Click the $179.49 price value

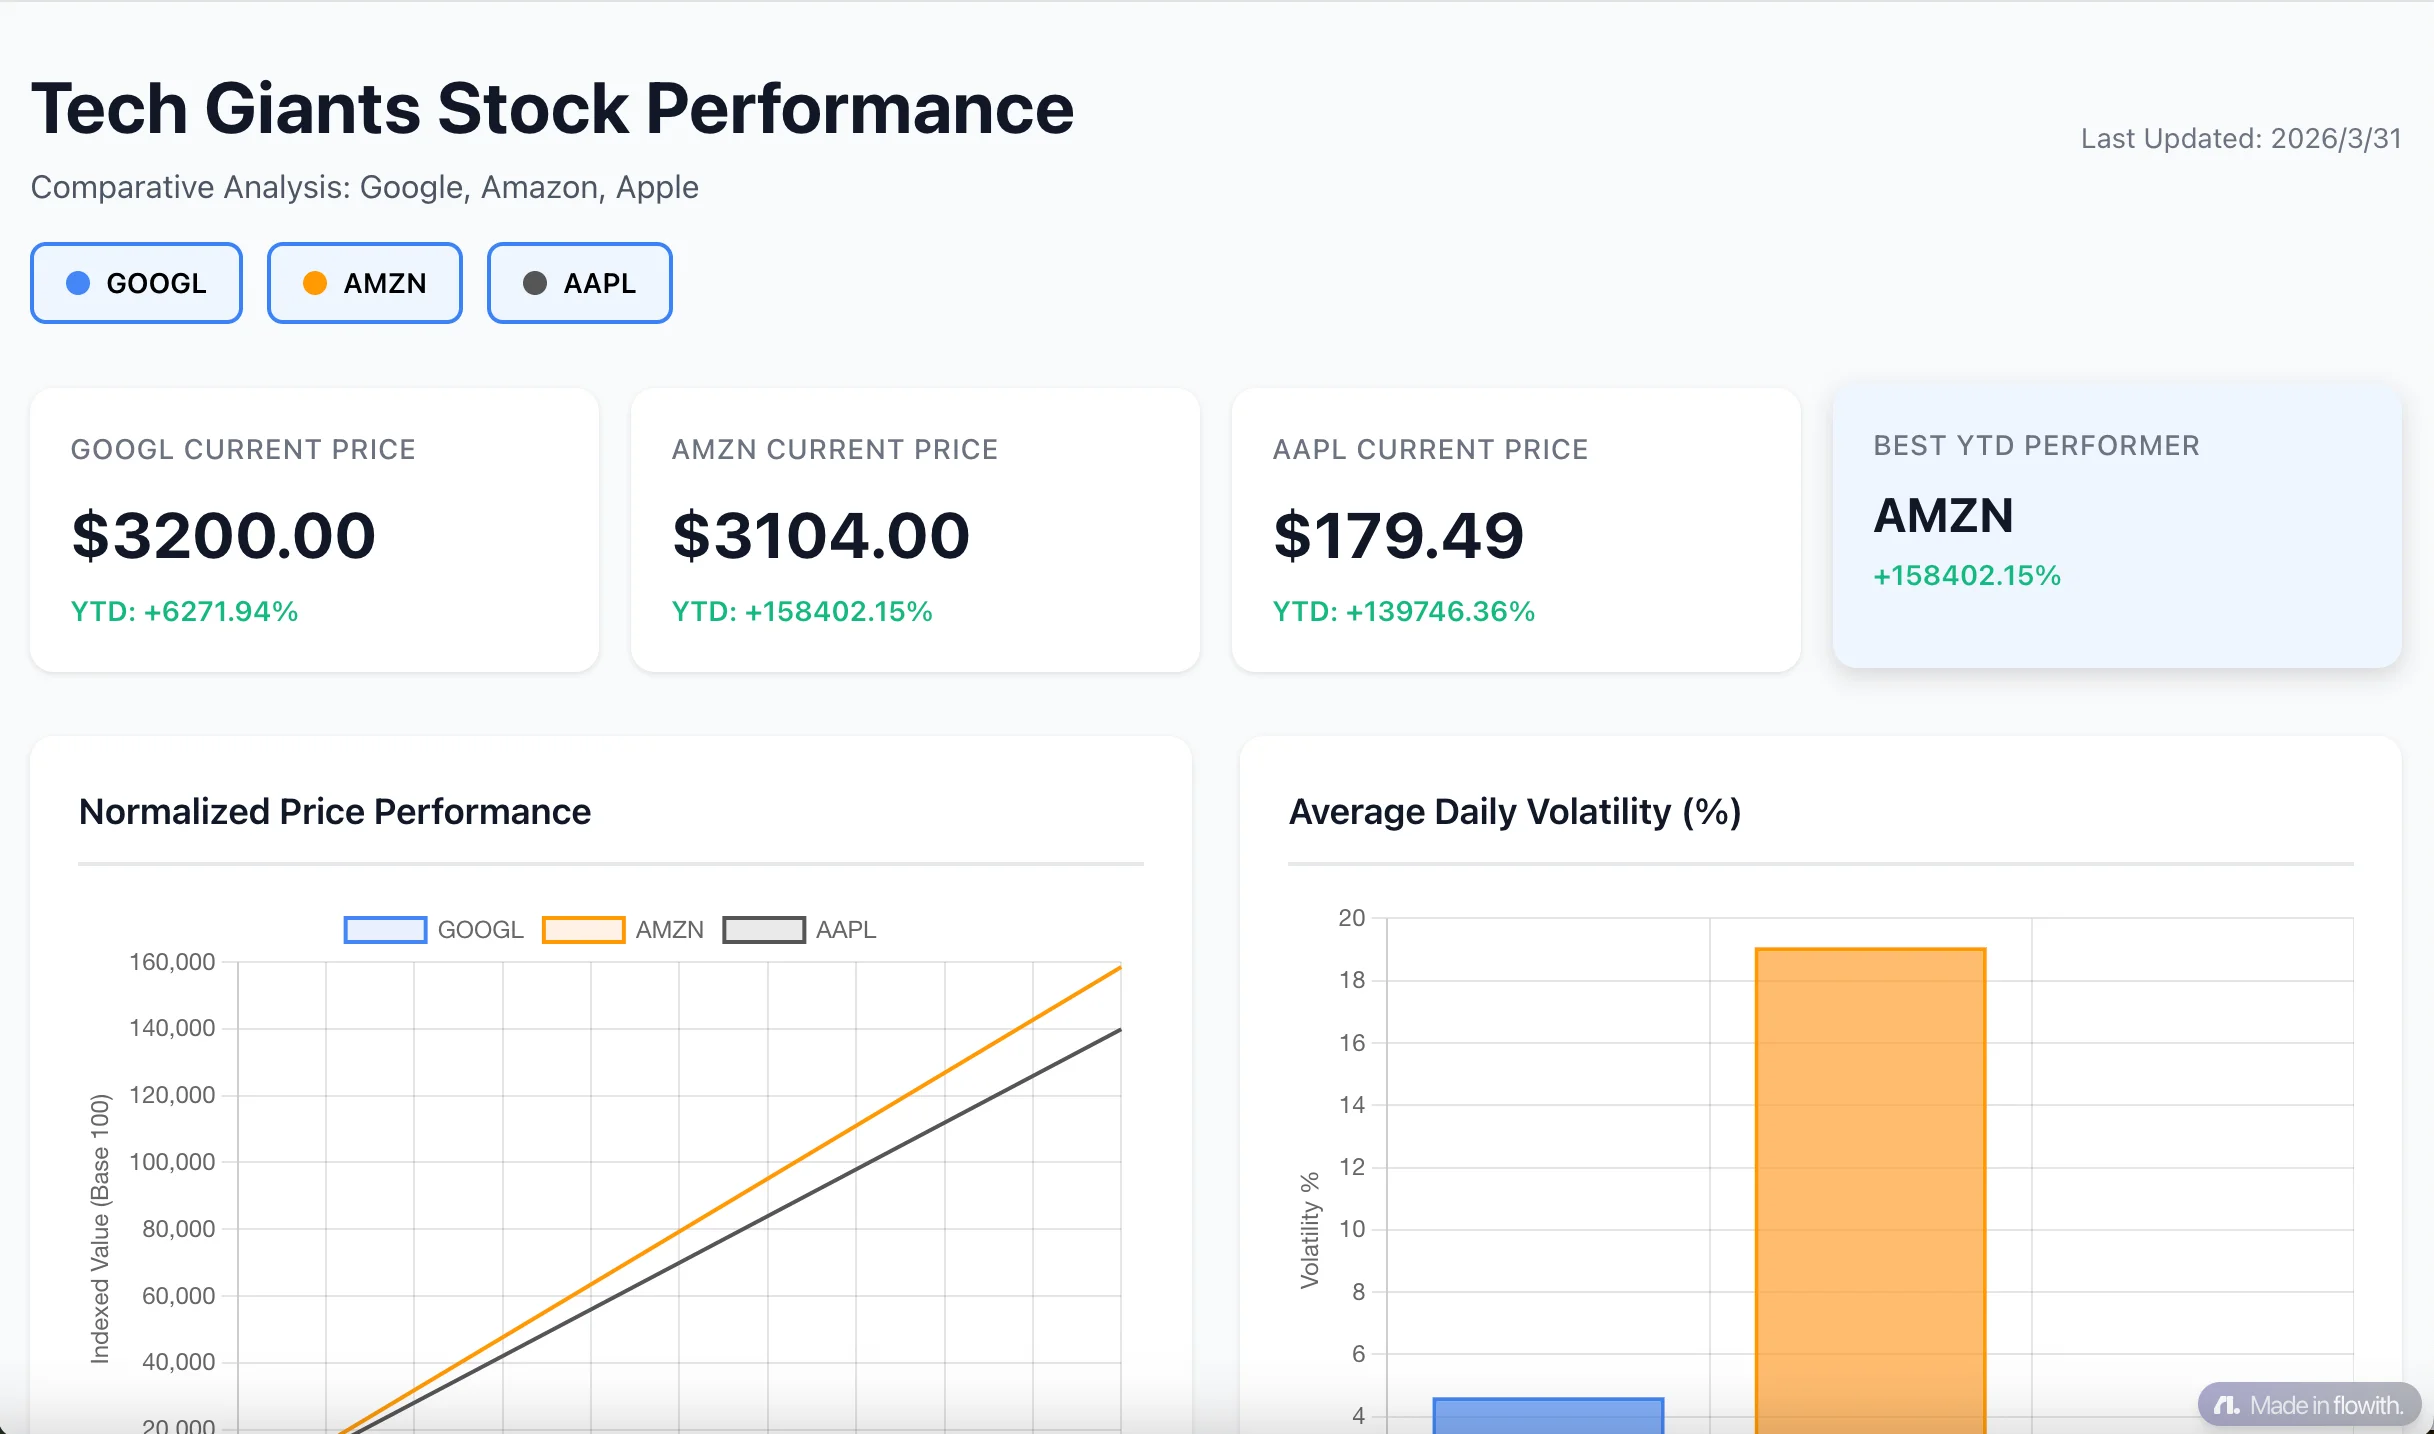[x=1398, y=535]
